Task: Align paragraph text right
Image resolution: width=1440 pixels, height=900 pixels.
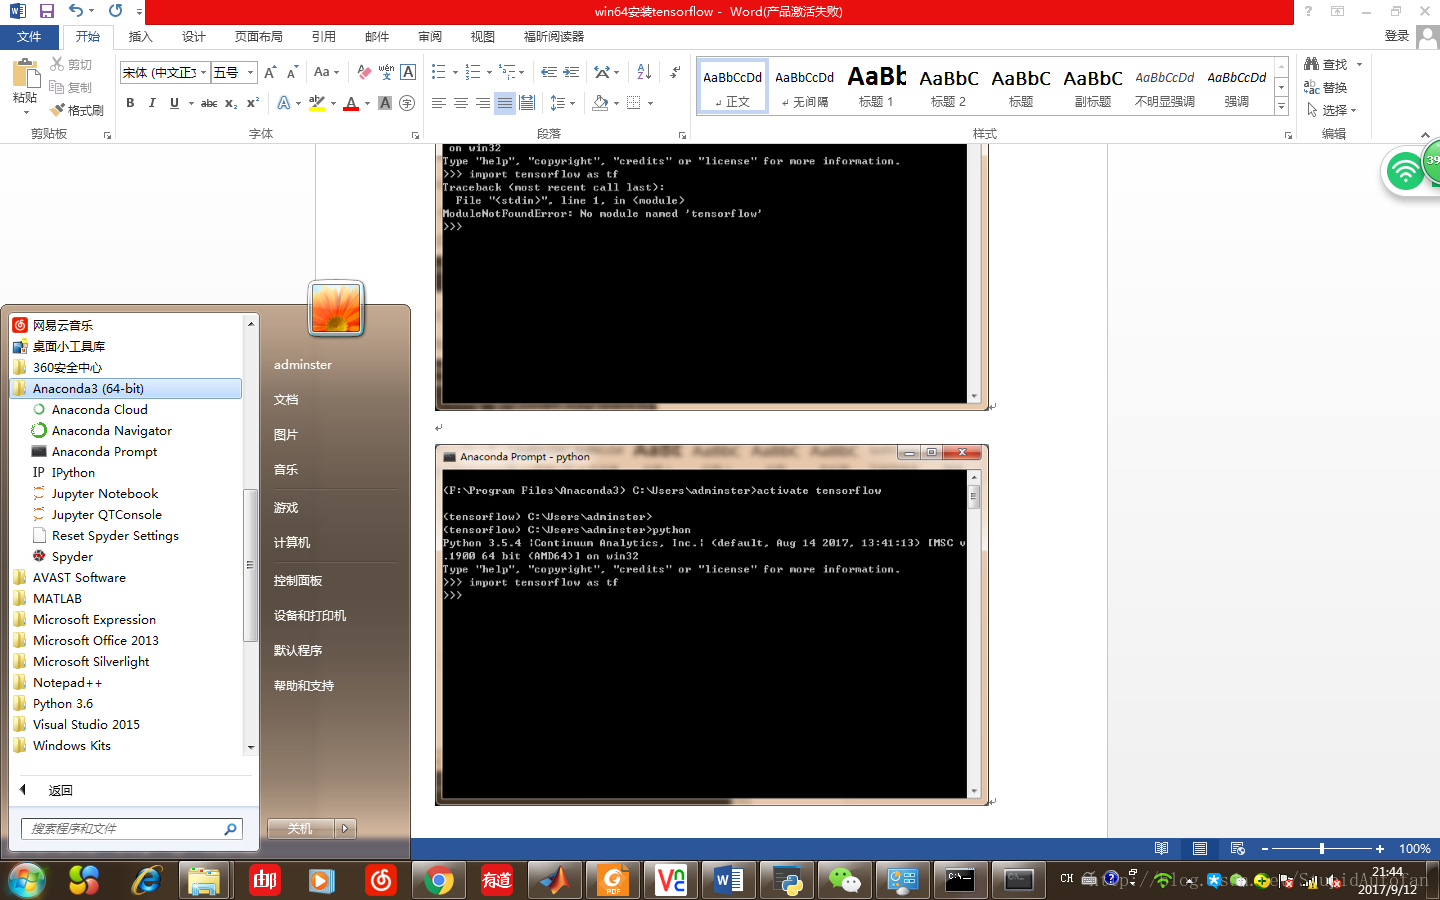Action: 483,103
